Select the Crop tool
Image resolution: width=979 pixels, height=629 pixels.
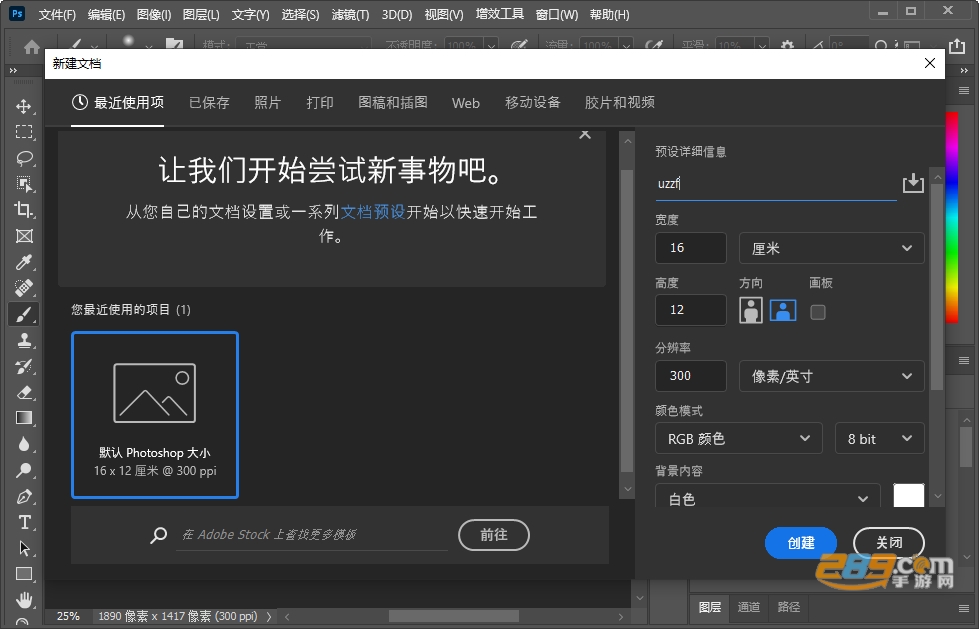pos(24,210)
